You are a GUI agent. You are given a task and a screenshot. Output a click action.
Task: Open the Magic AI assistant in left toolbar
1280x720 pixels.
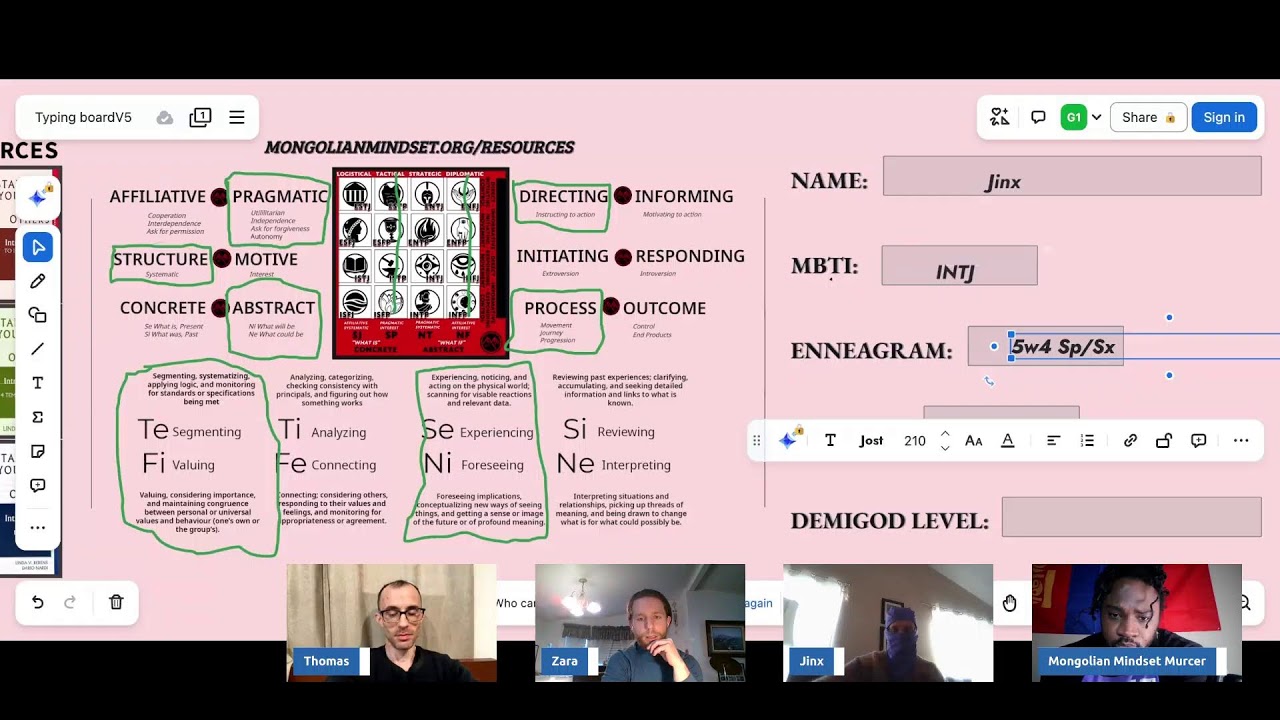[38, 197]
